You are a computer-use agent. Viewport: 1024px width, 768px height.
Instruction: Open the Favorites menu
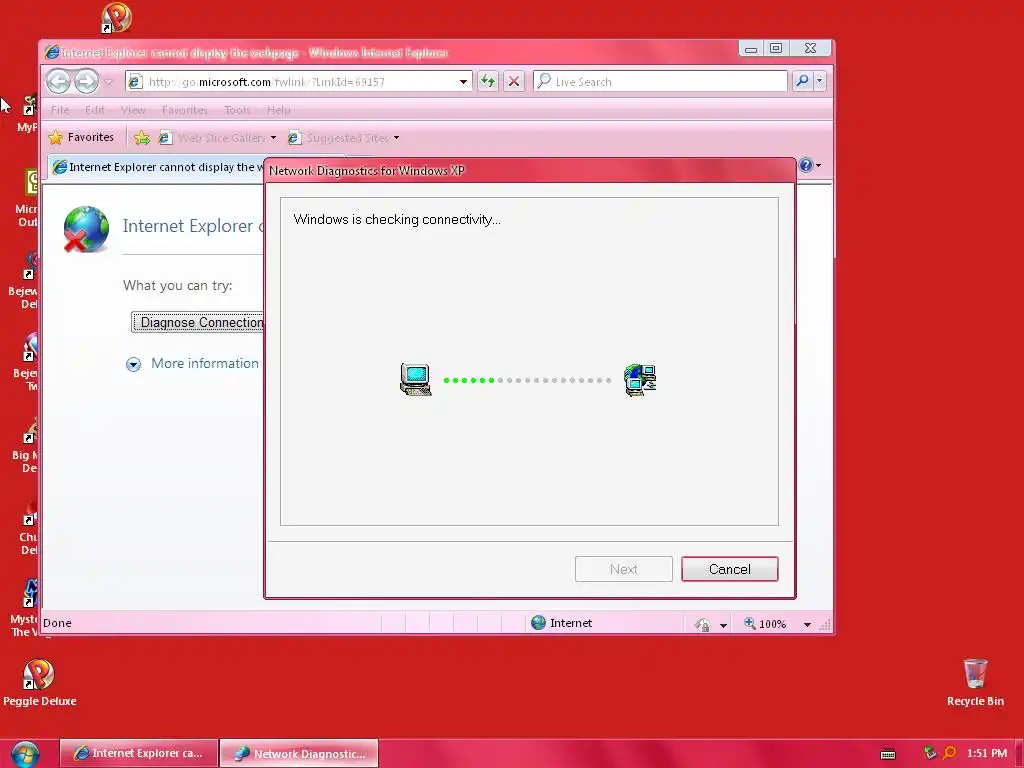tap(184, 110)
